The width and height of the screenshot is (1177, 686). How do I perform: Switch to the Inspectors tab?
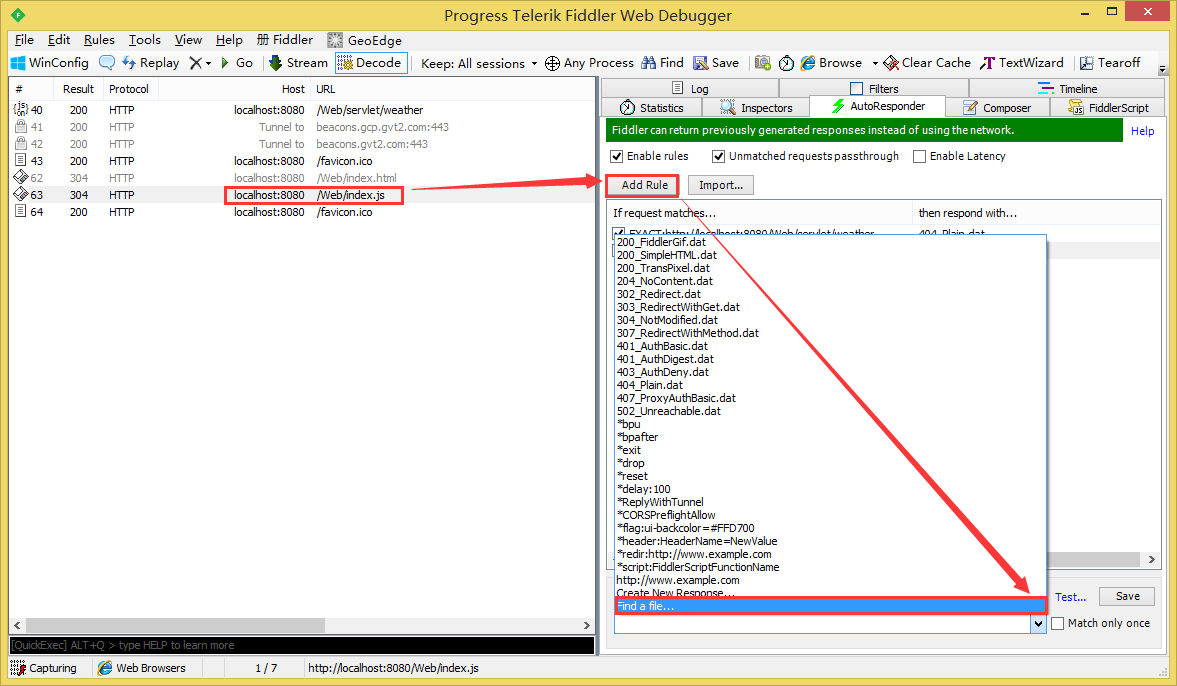click(x=757, y=108)
